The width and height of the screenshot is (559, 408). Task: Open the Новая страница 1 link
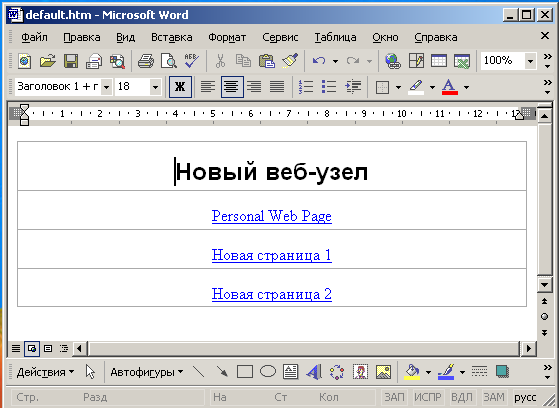pyautogui.click(x=272, y=255)
